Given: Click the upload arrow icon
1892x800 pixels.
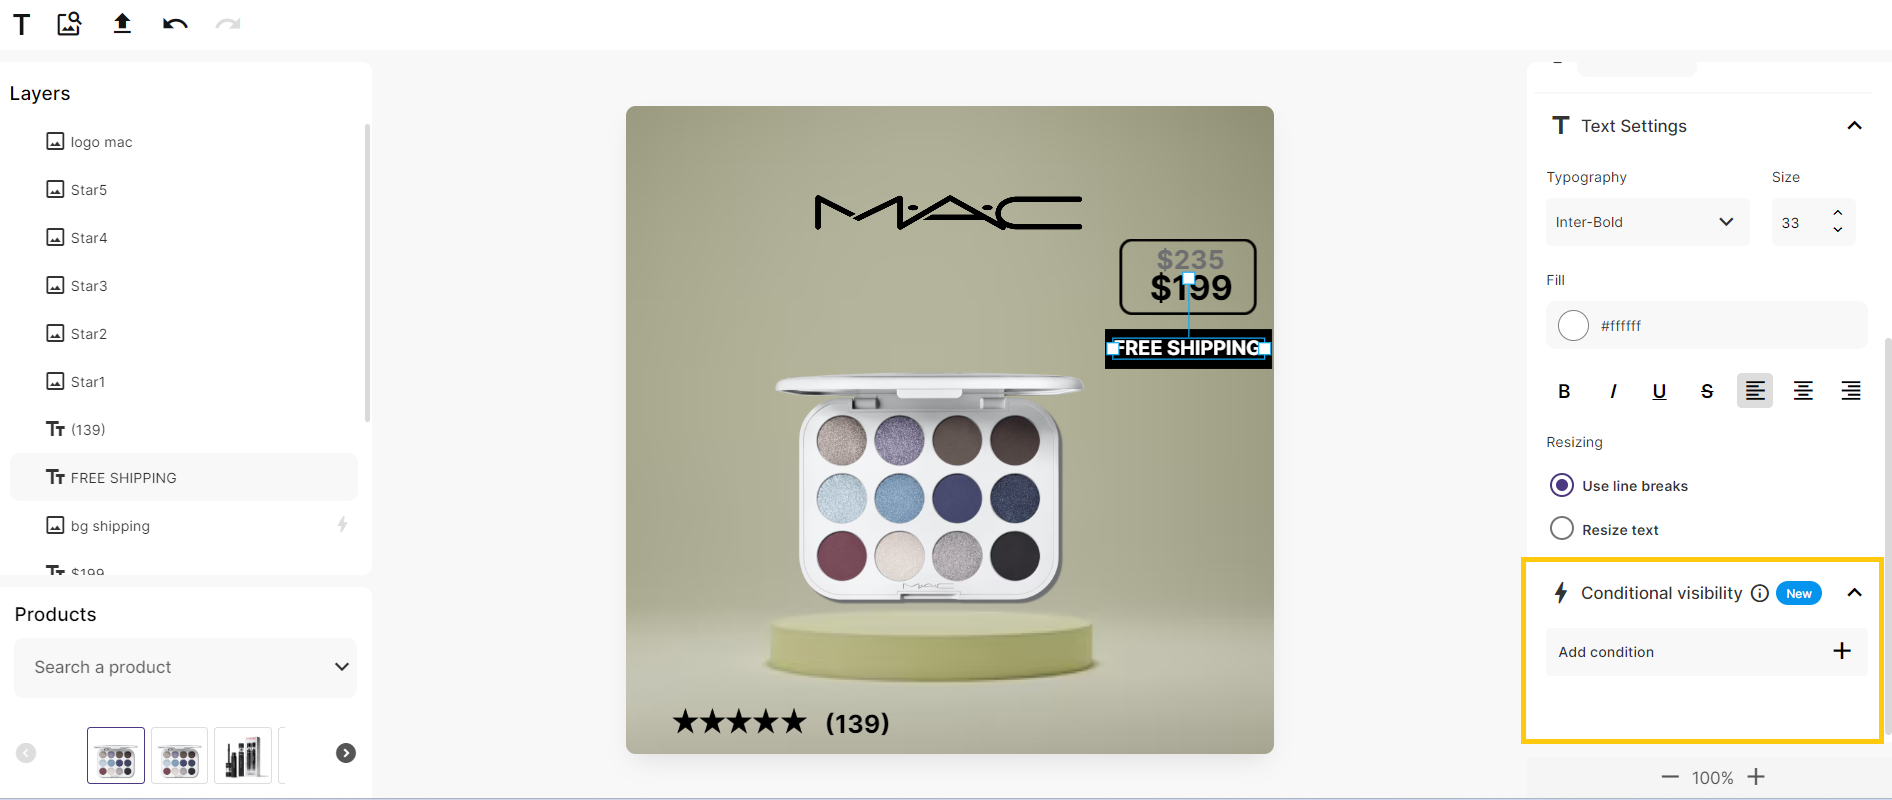Looking at the screenshot, I should [x=122, y=23].
